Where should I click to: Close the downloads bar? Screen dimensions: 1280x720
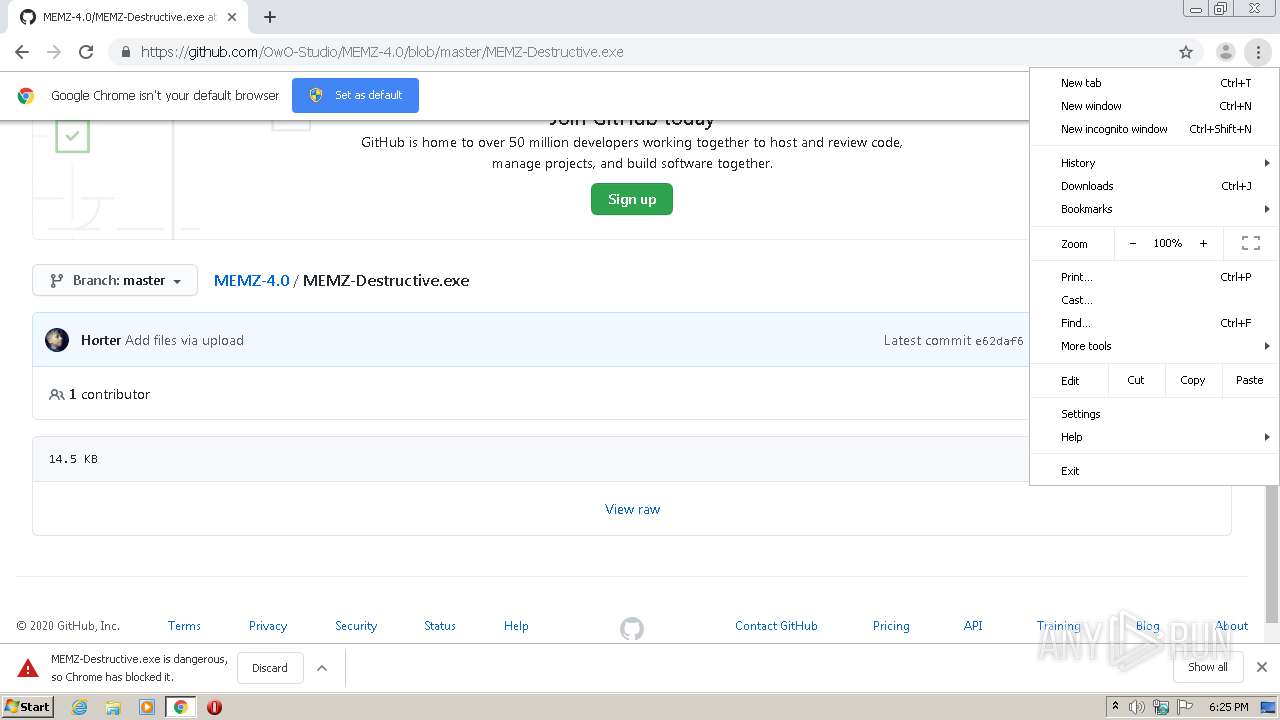click(x=1261, y=667)
